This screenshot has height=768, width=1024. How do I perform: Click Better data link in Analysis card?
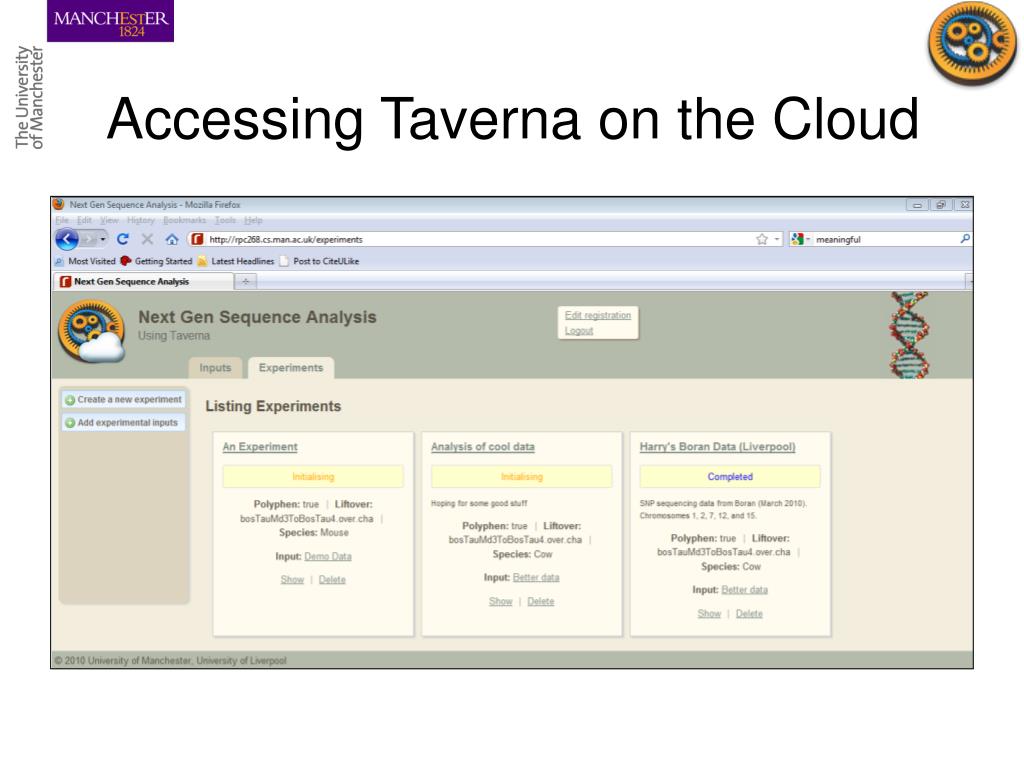tap(536, 577)
